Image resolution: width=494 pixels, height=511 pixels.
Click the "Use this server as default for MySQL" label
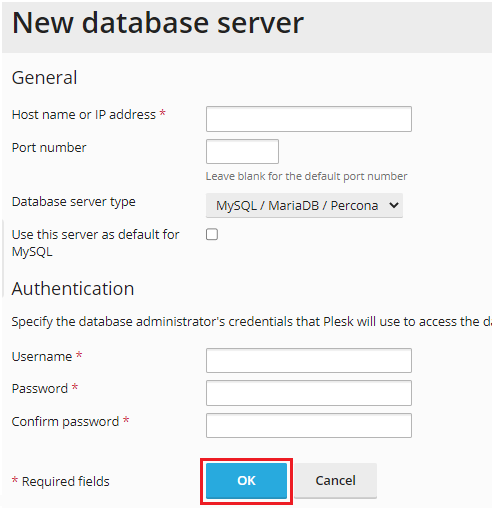[95, 243]
